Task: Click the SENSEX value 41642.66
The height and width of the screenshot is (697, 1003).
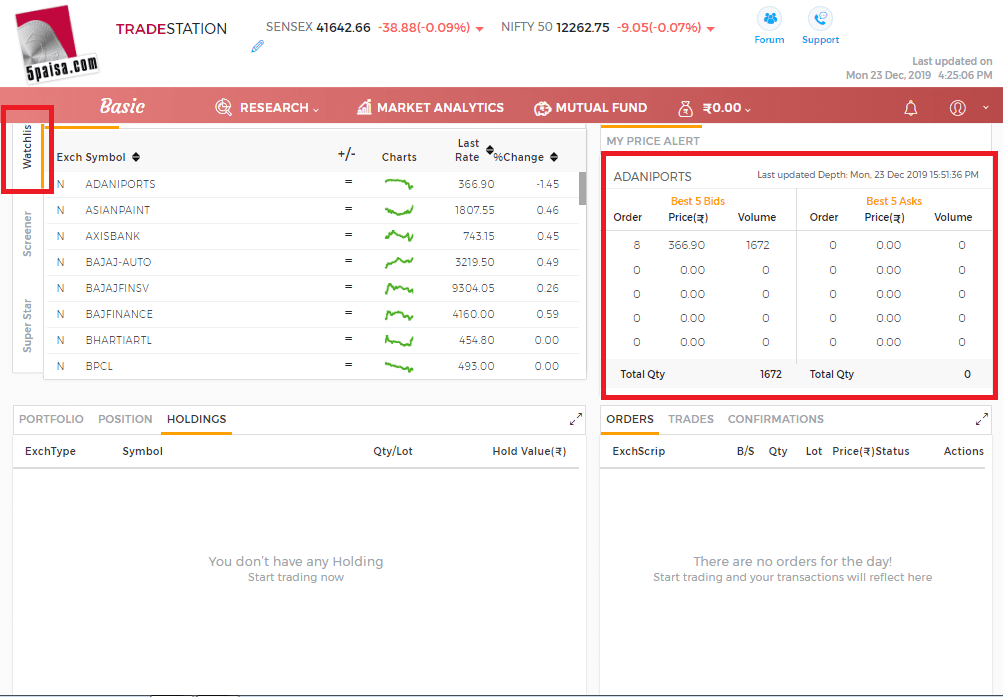Action: [344, 27]
